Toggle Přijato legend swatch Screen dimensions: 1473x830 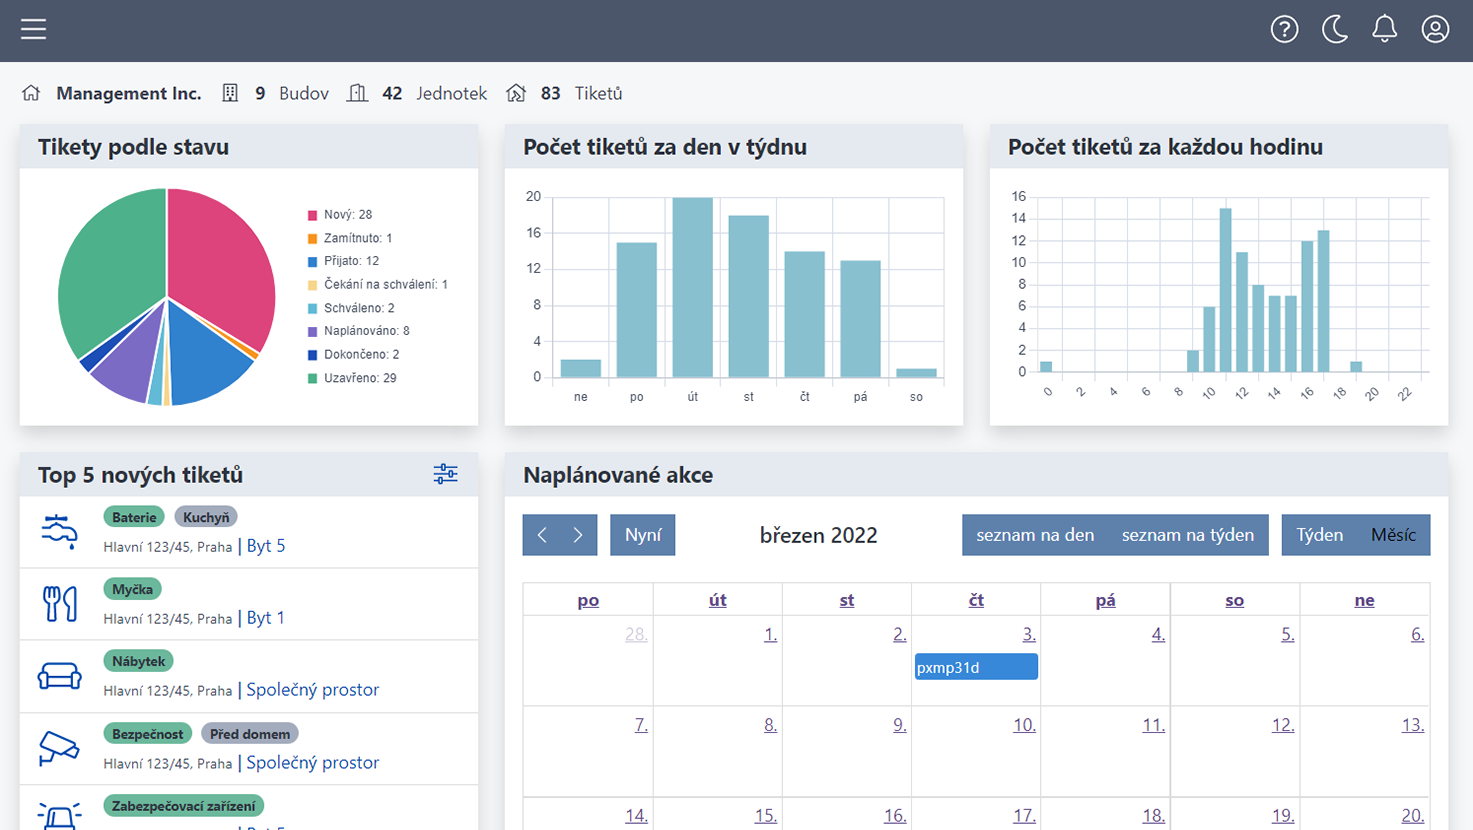click(x=313, y=261)
